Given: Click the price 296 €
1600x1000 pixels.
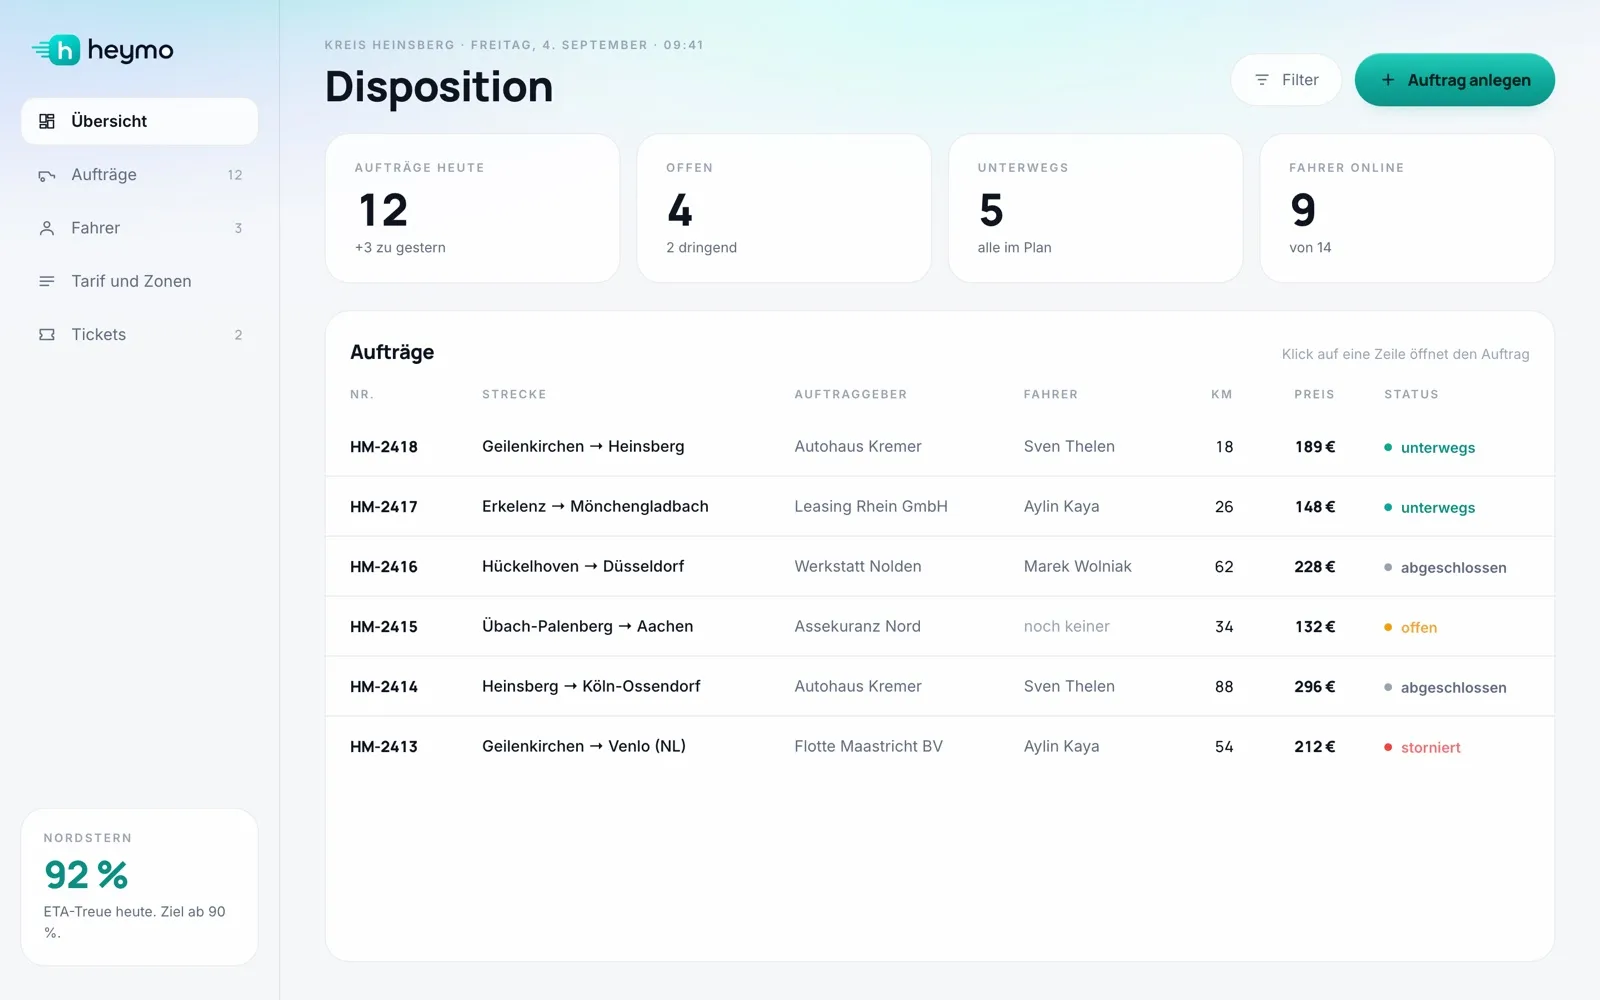Looking at the screenshot, I should [1314, 686].
